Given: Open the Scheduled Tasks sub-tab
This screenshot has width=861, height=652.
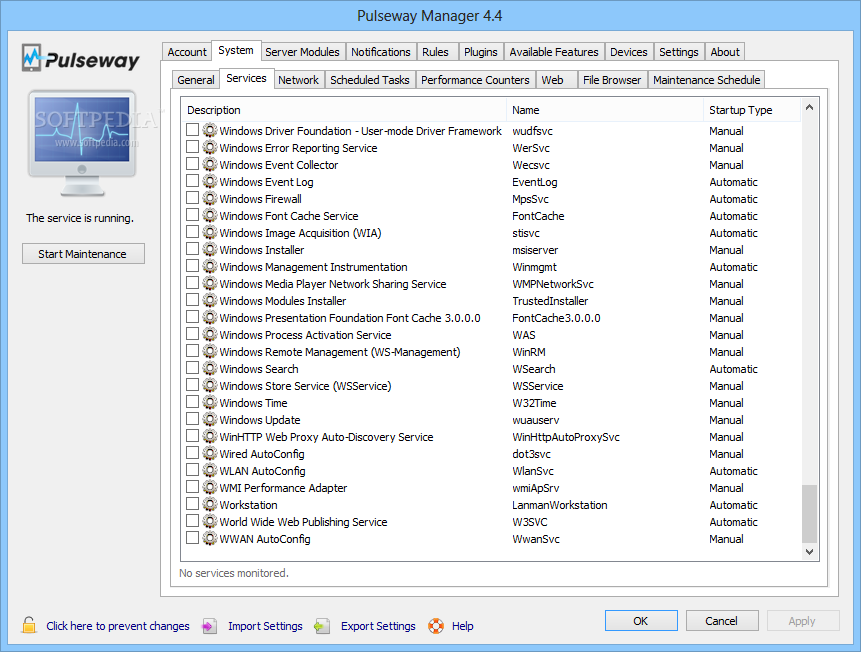Looking at the screenshot, I should click(x=370, y=80).
